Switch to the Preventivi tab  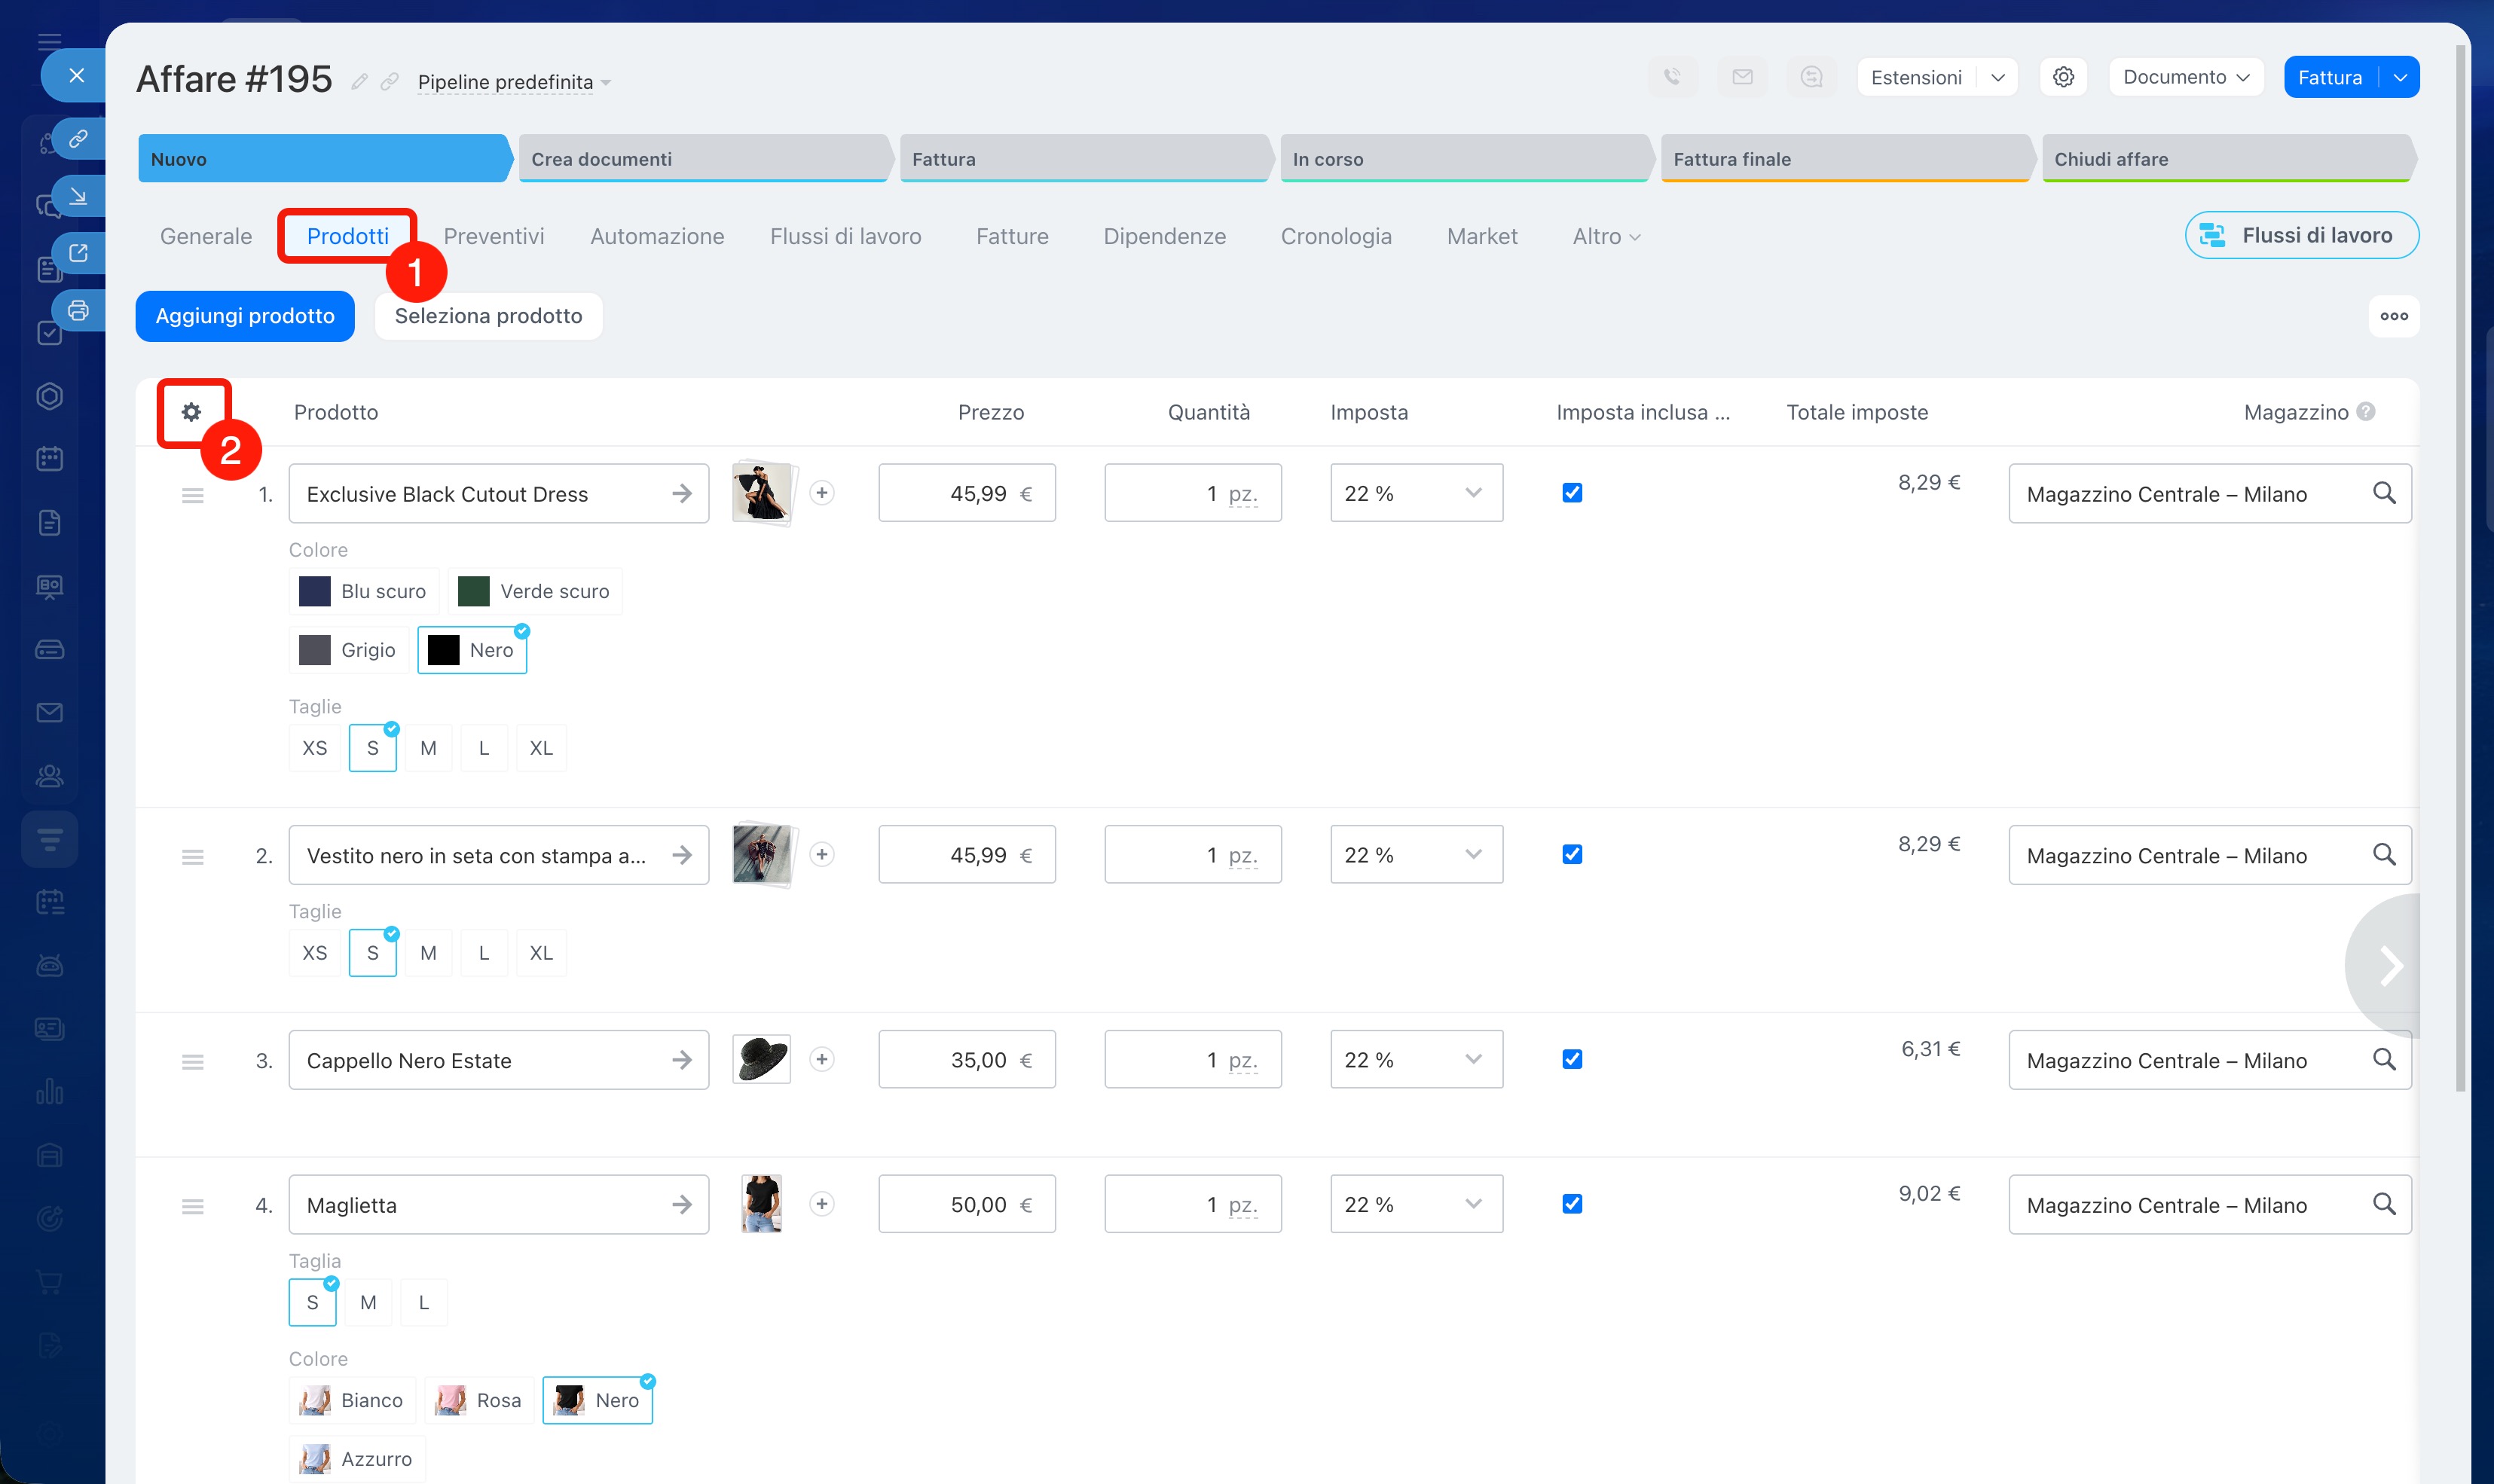tap(494, 236)
